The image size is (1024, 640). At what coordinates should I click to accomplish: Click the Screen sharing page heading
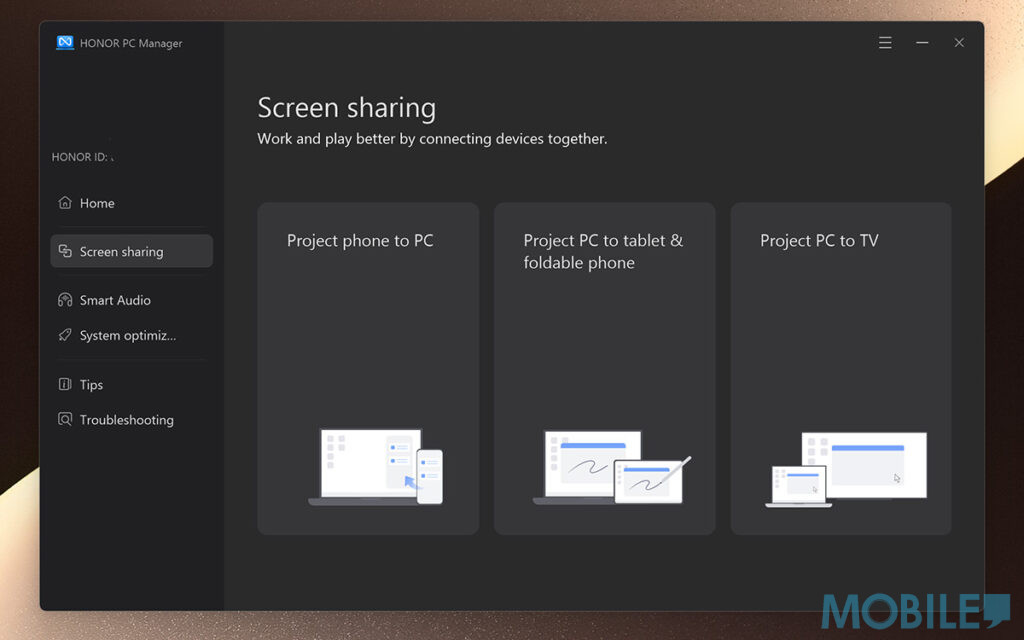point(347,108)
